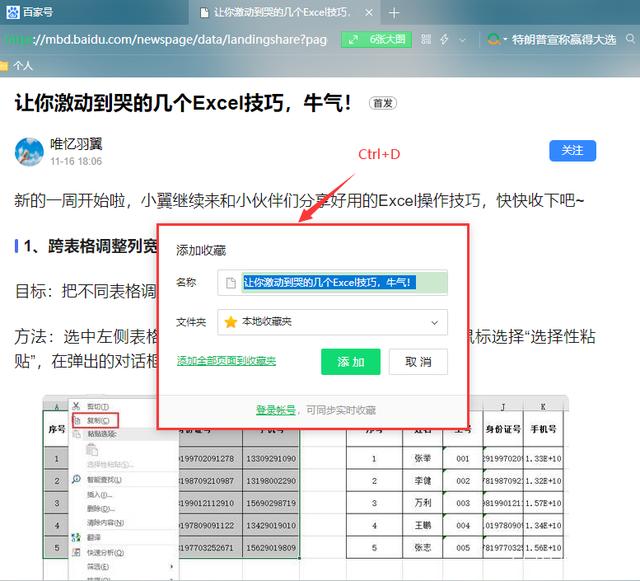Switch to the 让你激动到哭的几个Excel技巧 tab
Viewport: 640px width, 581px height.
tap(282, 13)
